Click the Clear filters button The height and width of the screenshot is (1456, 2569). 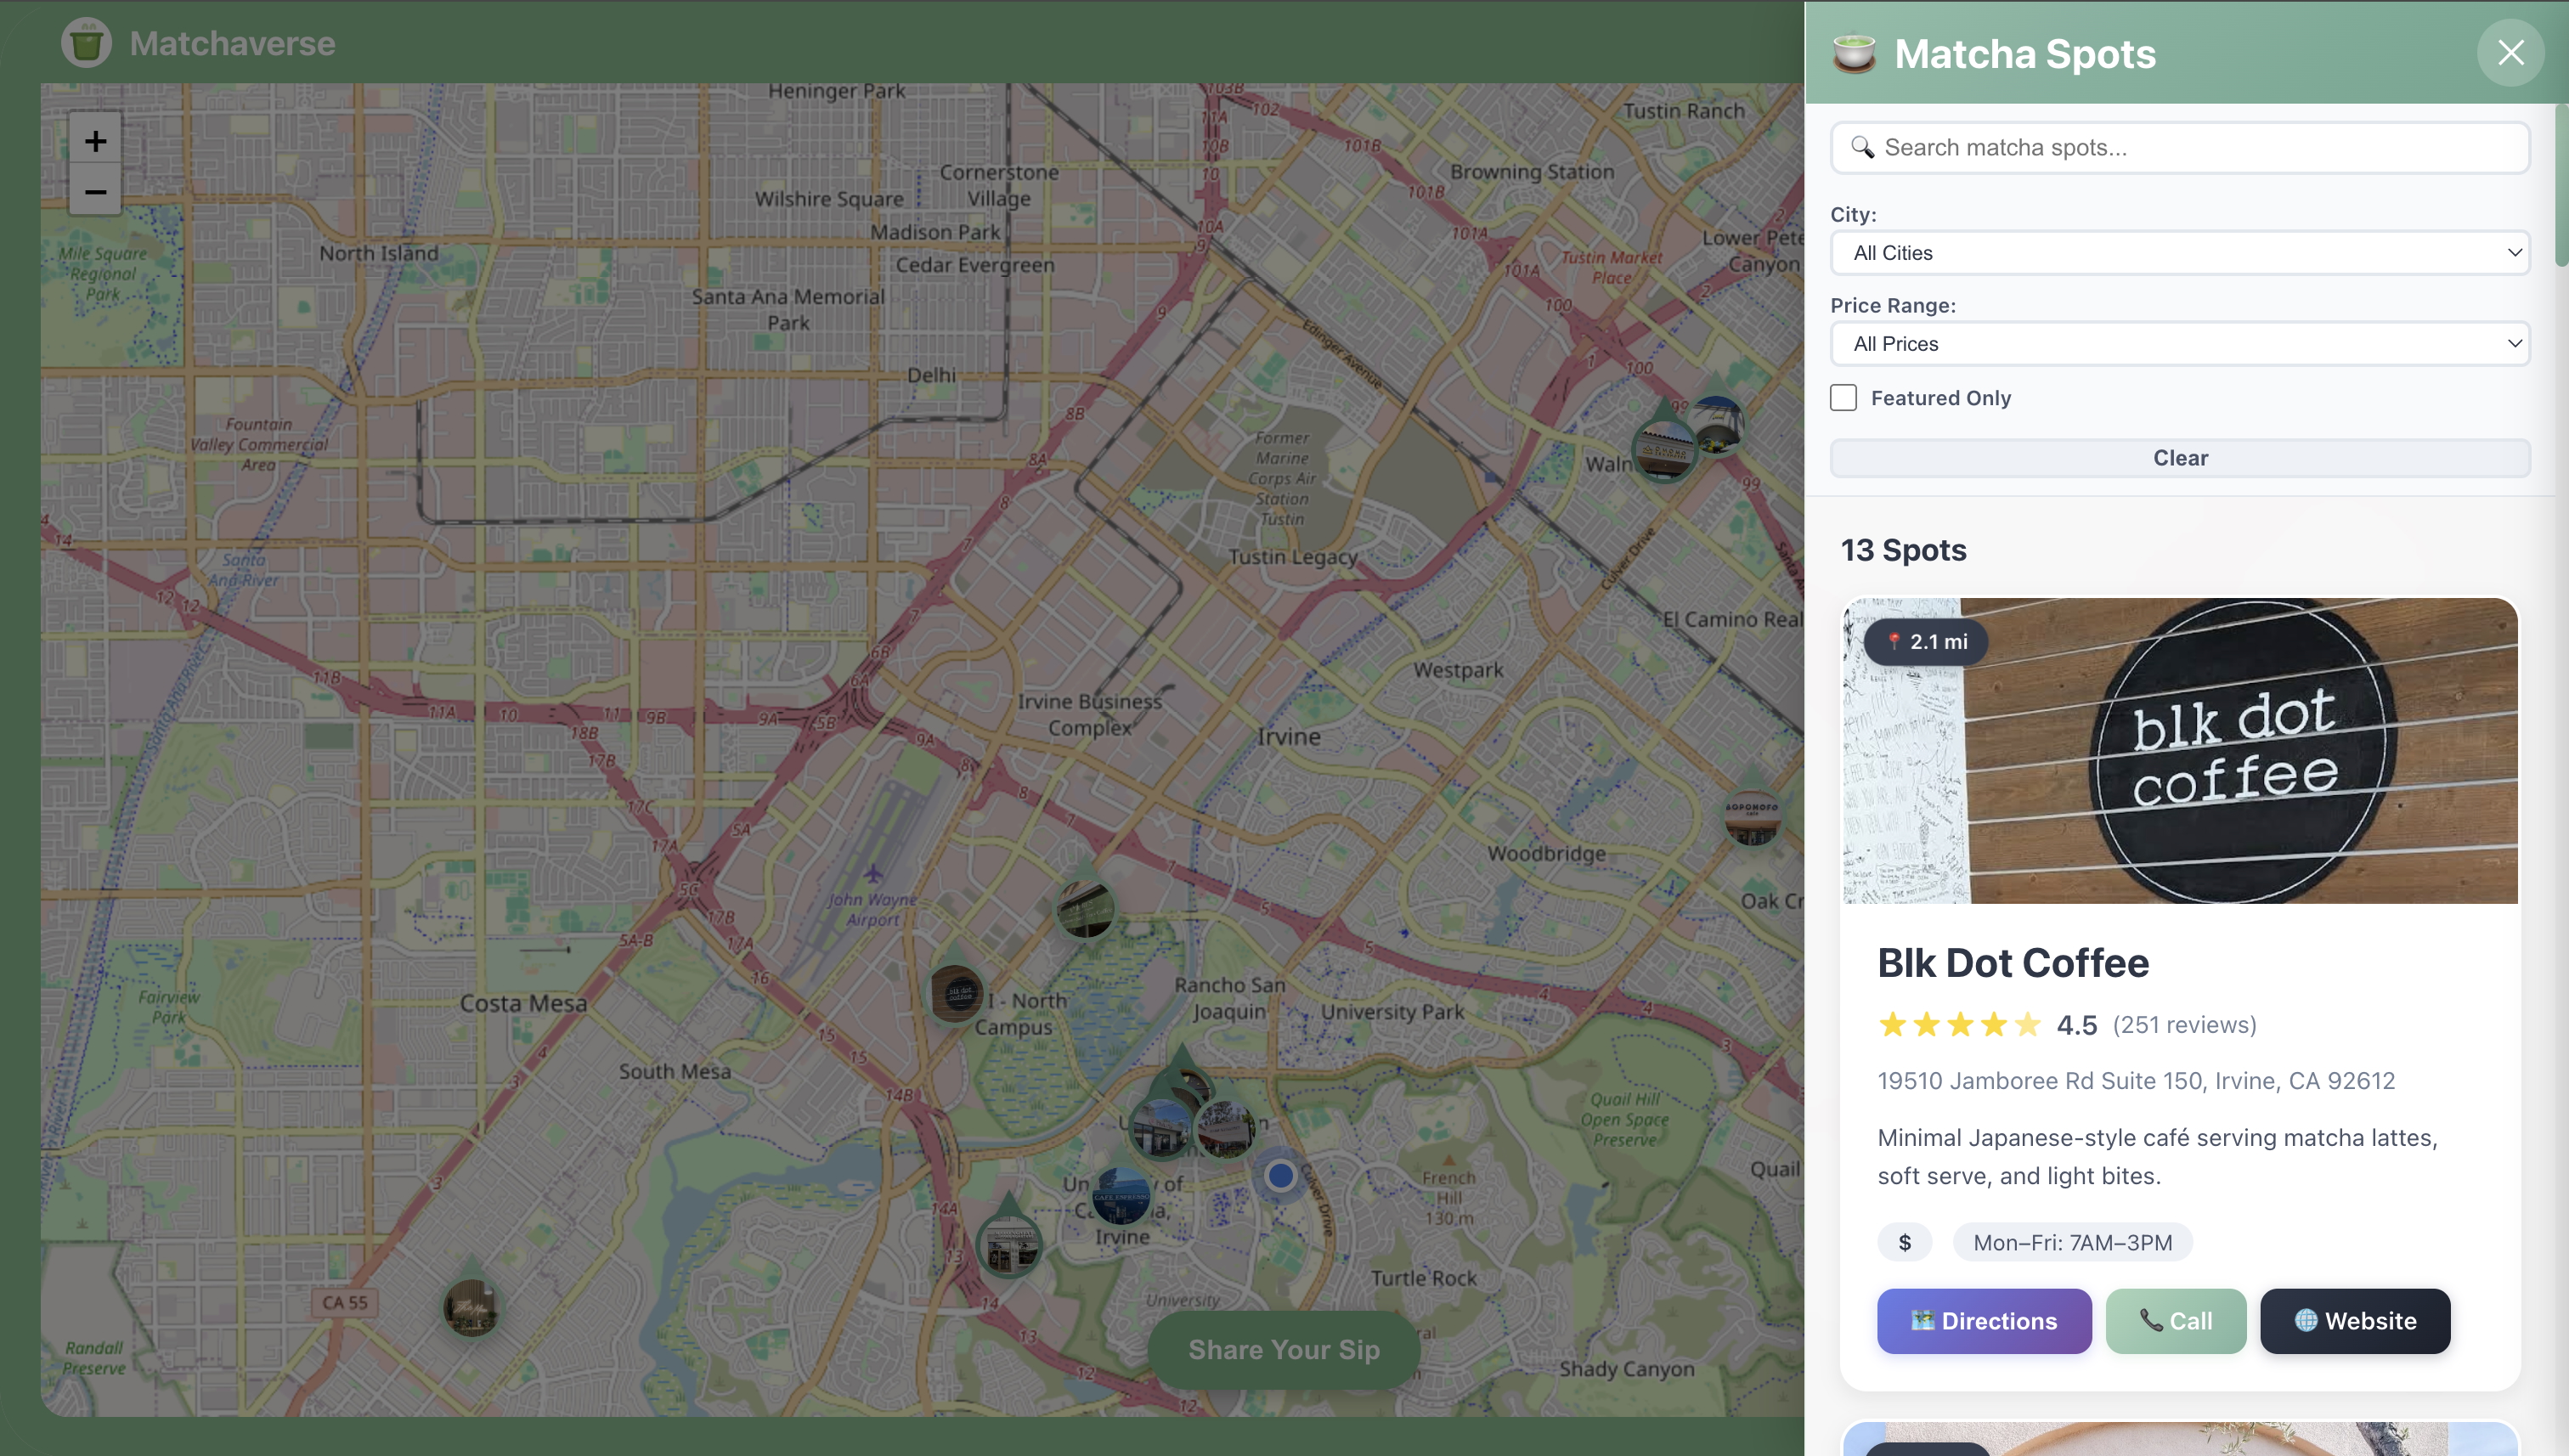(2179, 458)
